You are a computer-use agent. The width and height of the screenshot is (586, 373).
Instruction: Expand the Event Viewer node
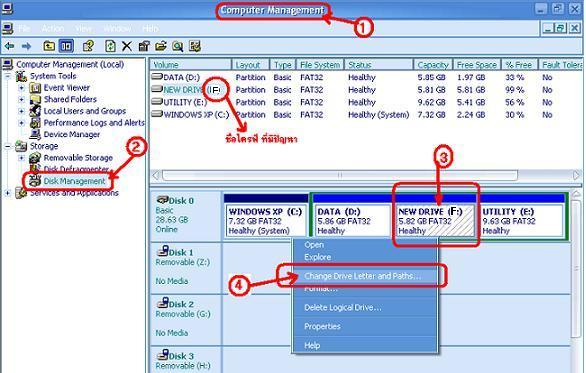[x=21, y=88]
